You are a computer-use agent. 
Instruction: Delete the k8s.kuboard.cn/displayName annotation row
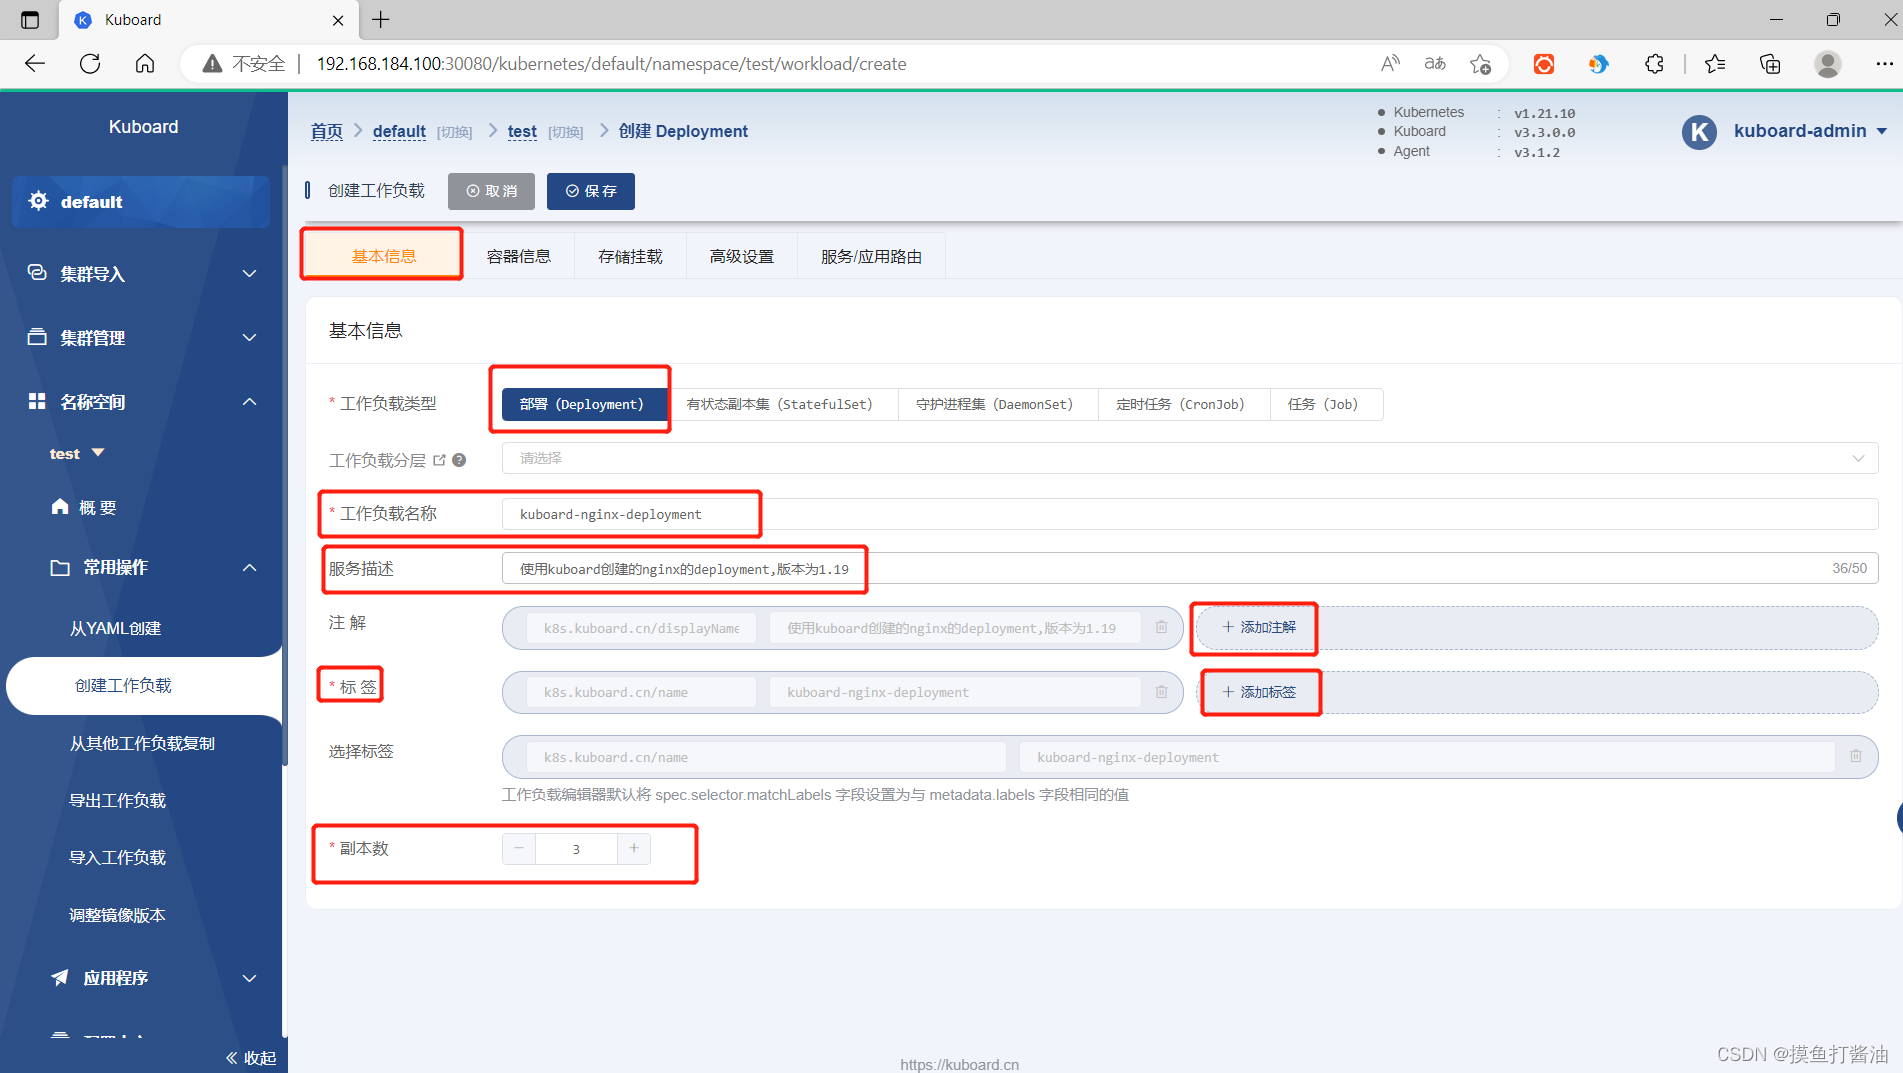pos(1161,627)
